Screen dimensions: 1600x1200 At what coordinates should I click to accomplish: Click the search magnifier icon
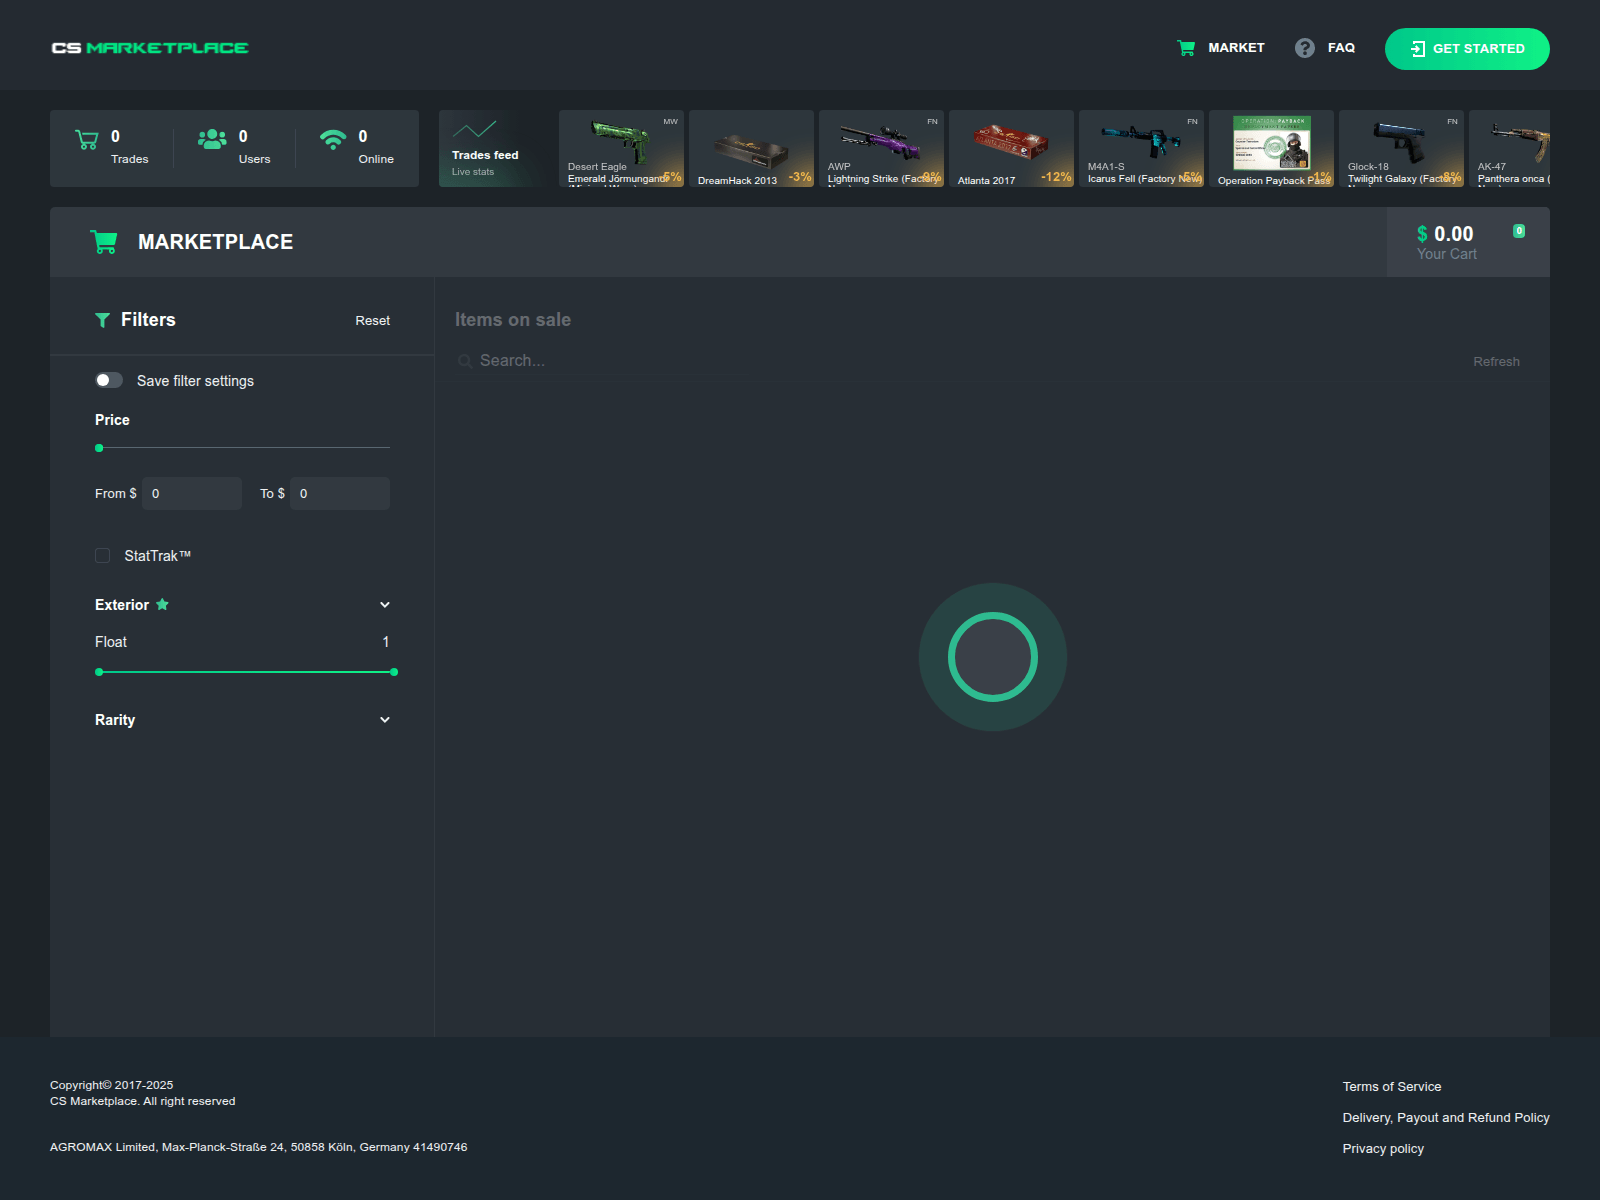[465, 360]
